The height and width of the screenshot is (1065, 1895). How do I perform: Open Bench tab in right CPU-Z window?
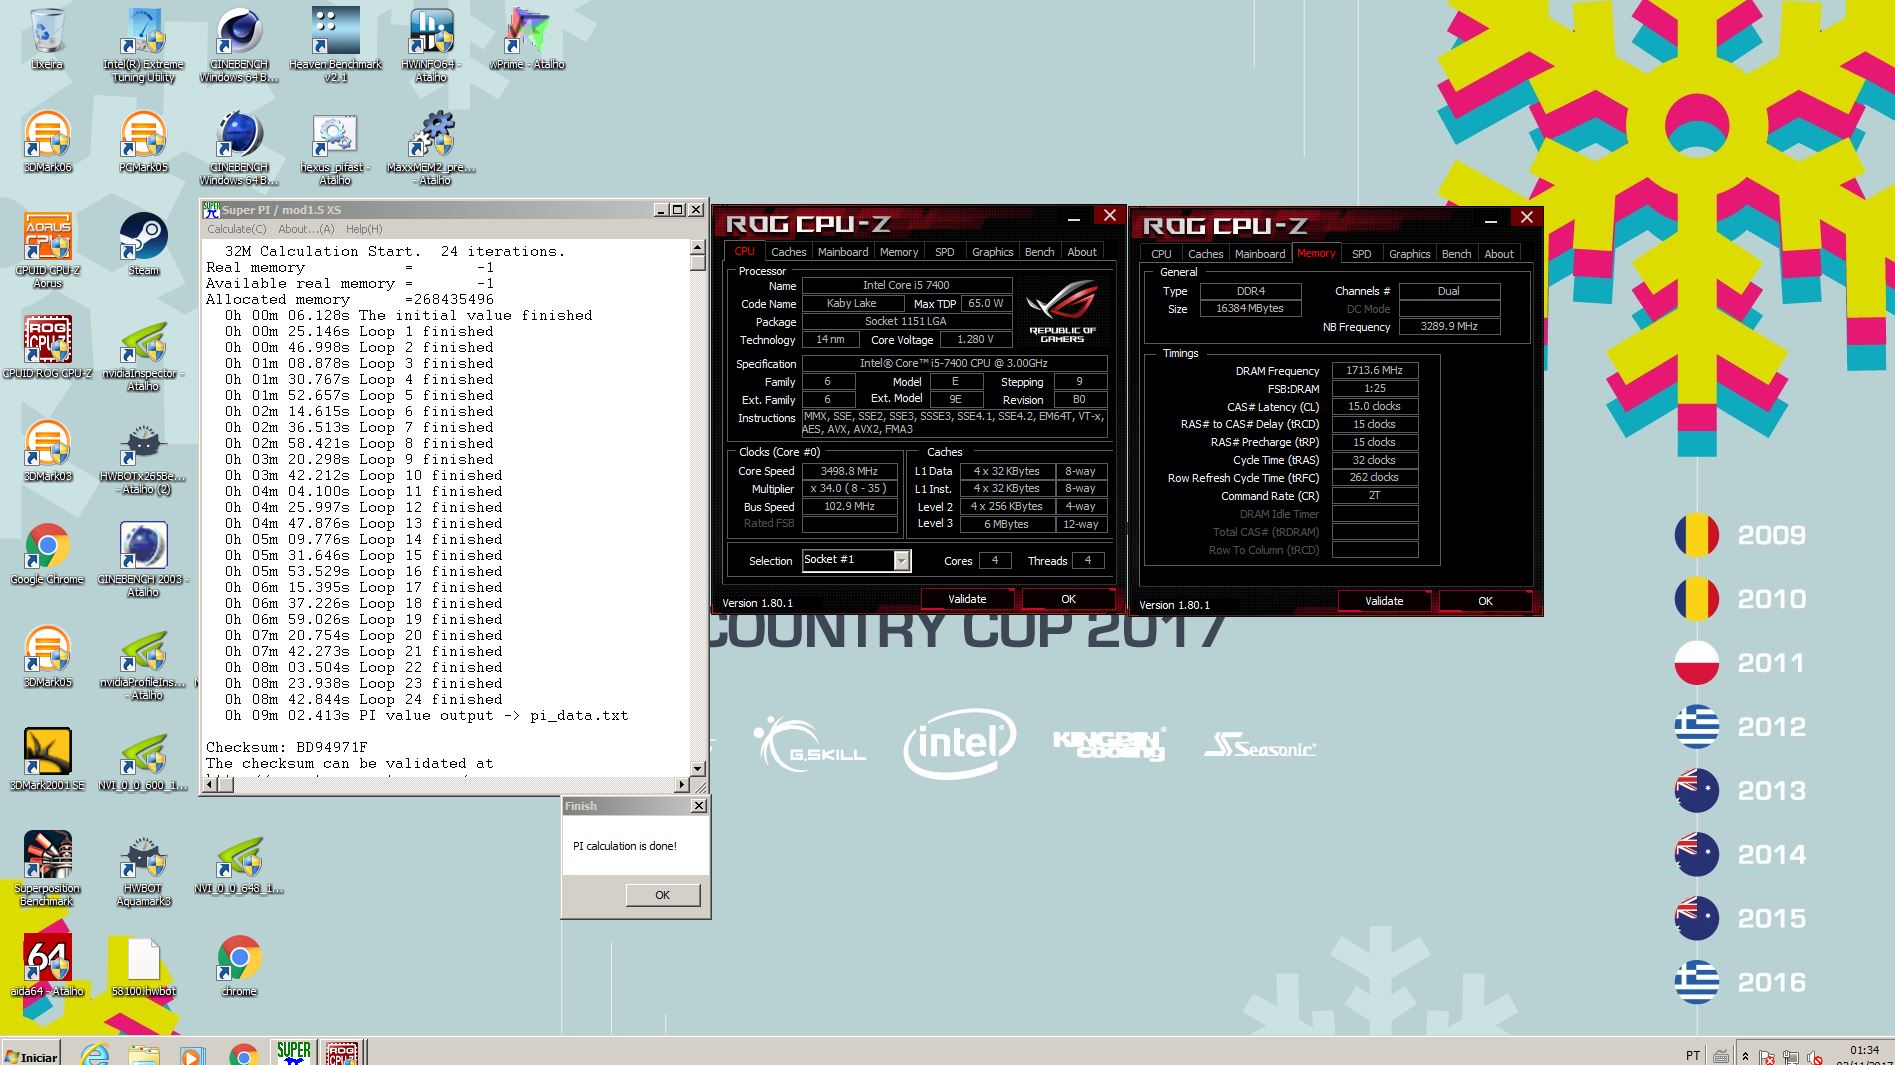point(1456,254)
